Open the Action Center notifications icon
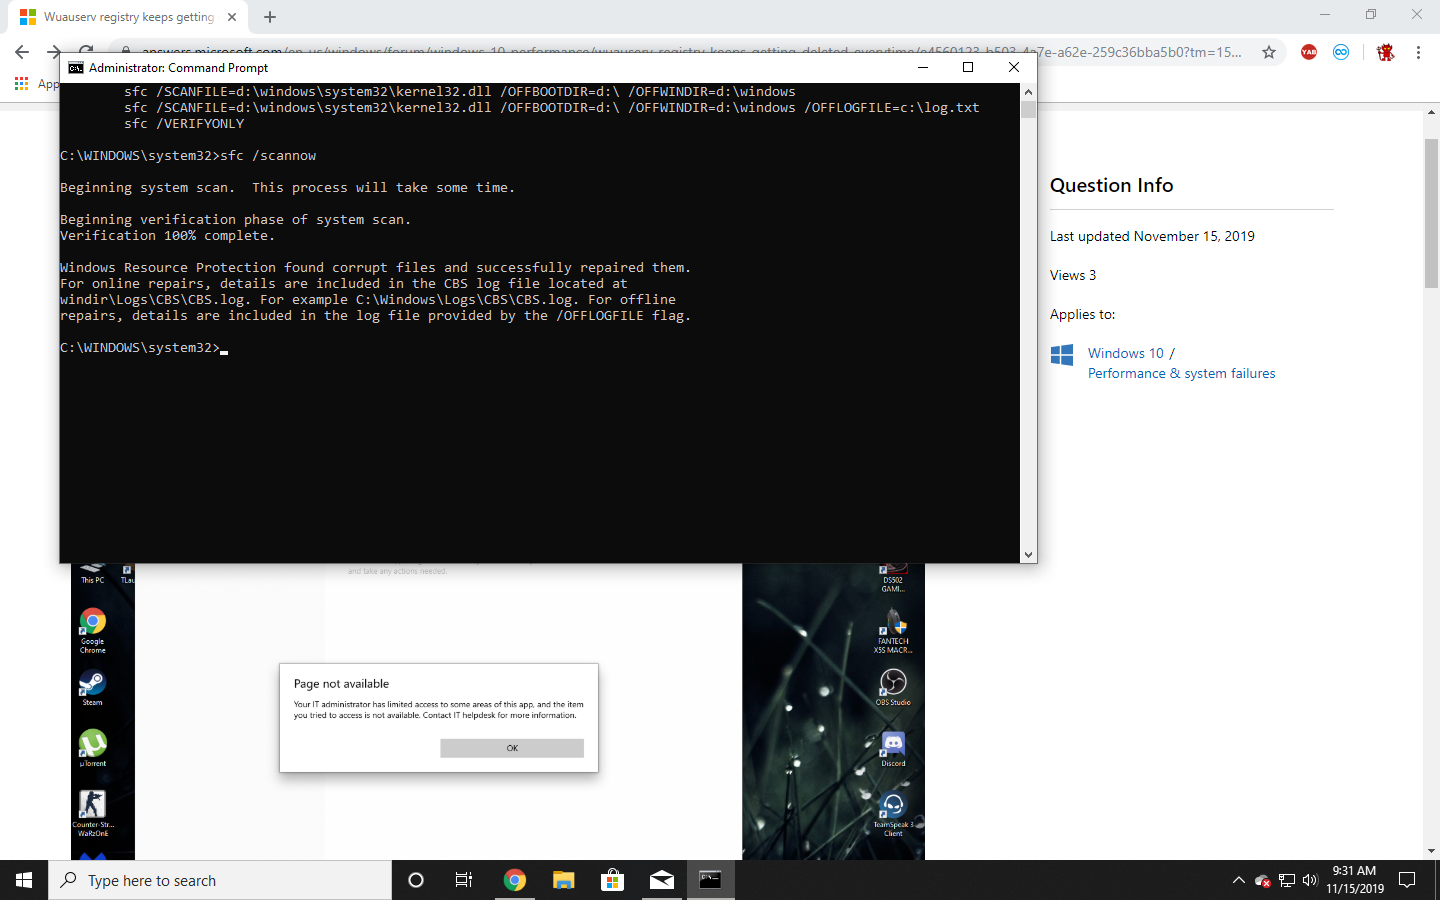 click(1407, 880)
